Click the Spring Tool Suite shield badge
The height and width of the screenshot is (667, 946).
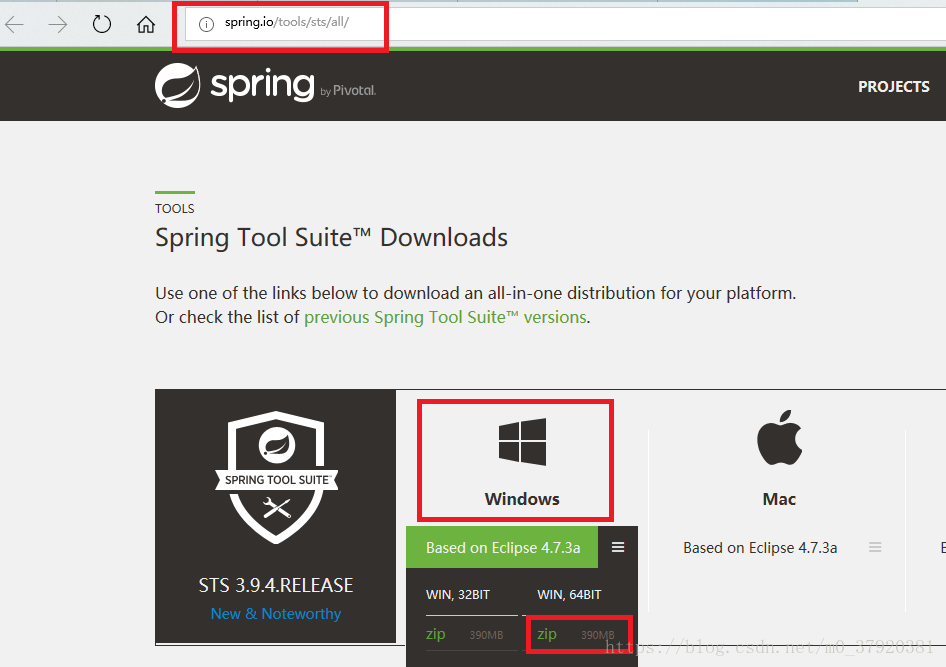click(276, 477)
